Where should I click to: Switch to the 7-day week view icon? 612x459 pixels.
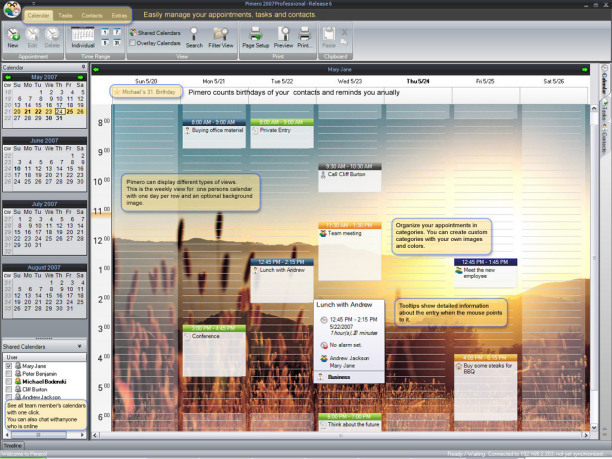coord(117,32)
